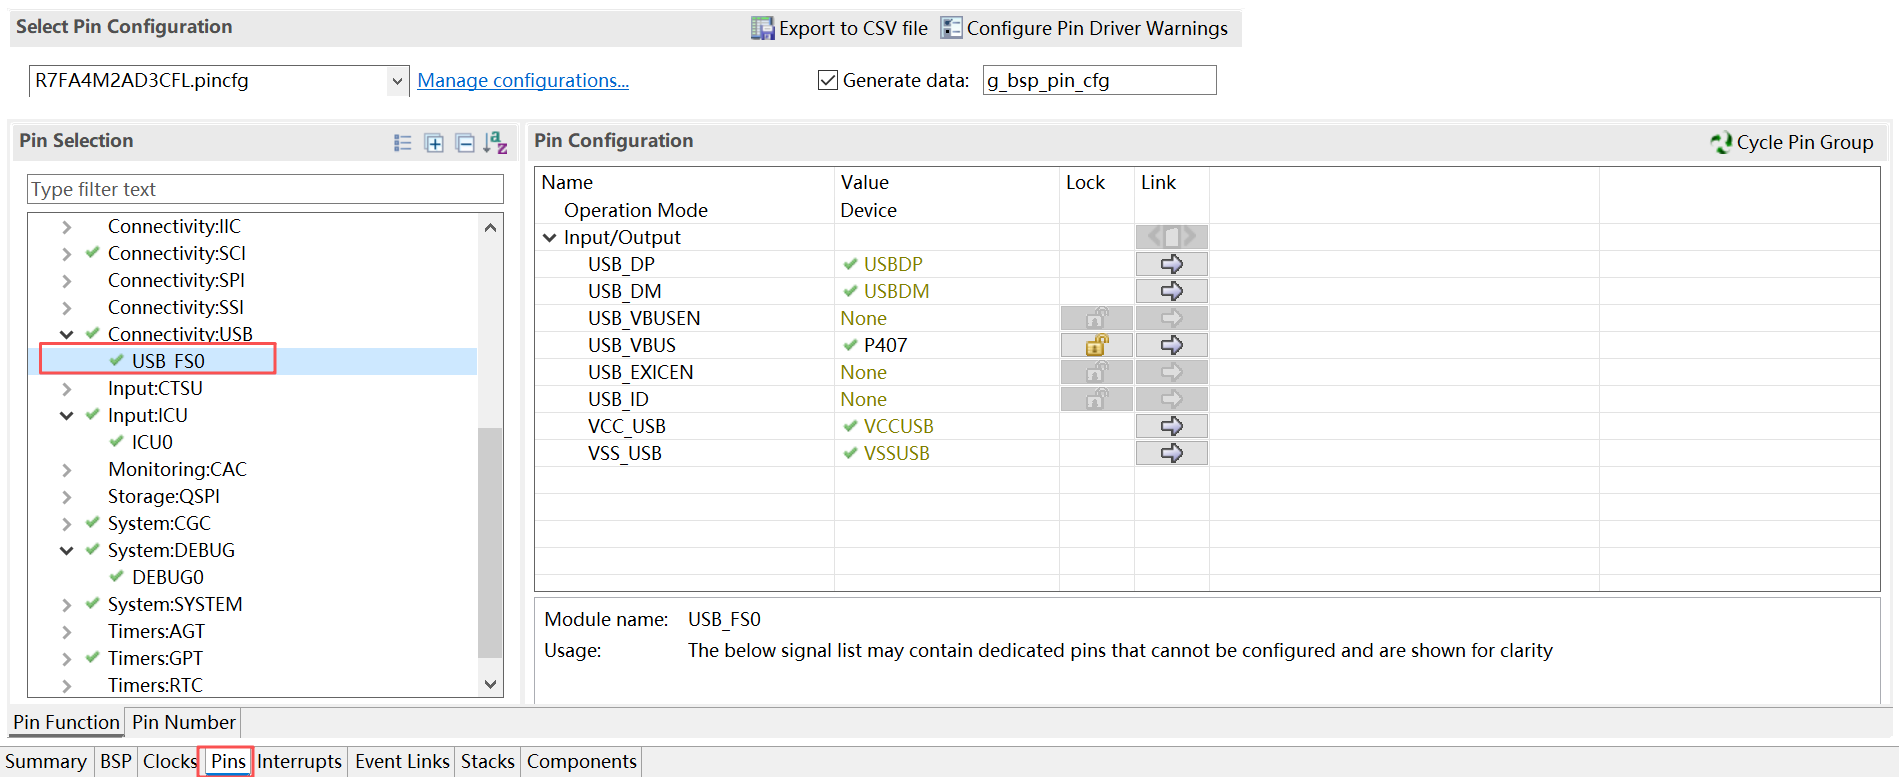1899x777 pixels.
Task: Click the Cycle Pin Group button
Action: point(1792,142)
